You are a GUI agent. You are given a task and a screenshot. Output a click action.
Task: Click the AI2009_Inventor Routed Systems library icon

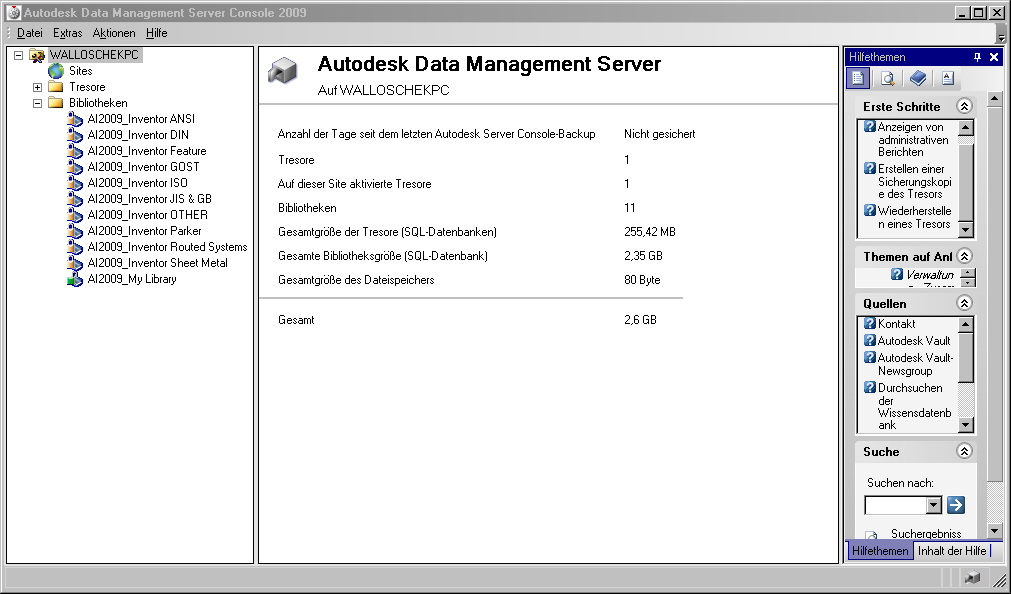75,247
